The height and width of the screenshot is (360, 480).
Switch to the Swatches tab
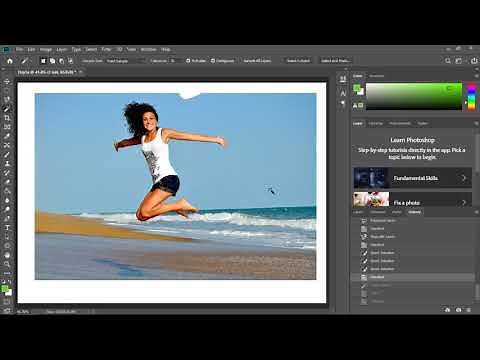click(x=377, y=76)
